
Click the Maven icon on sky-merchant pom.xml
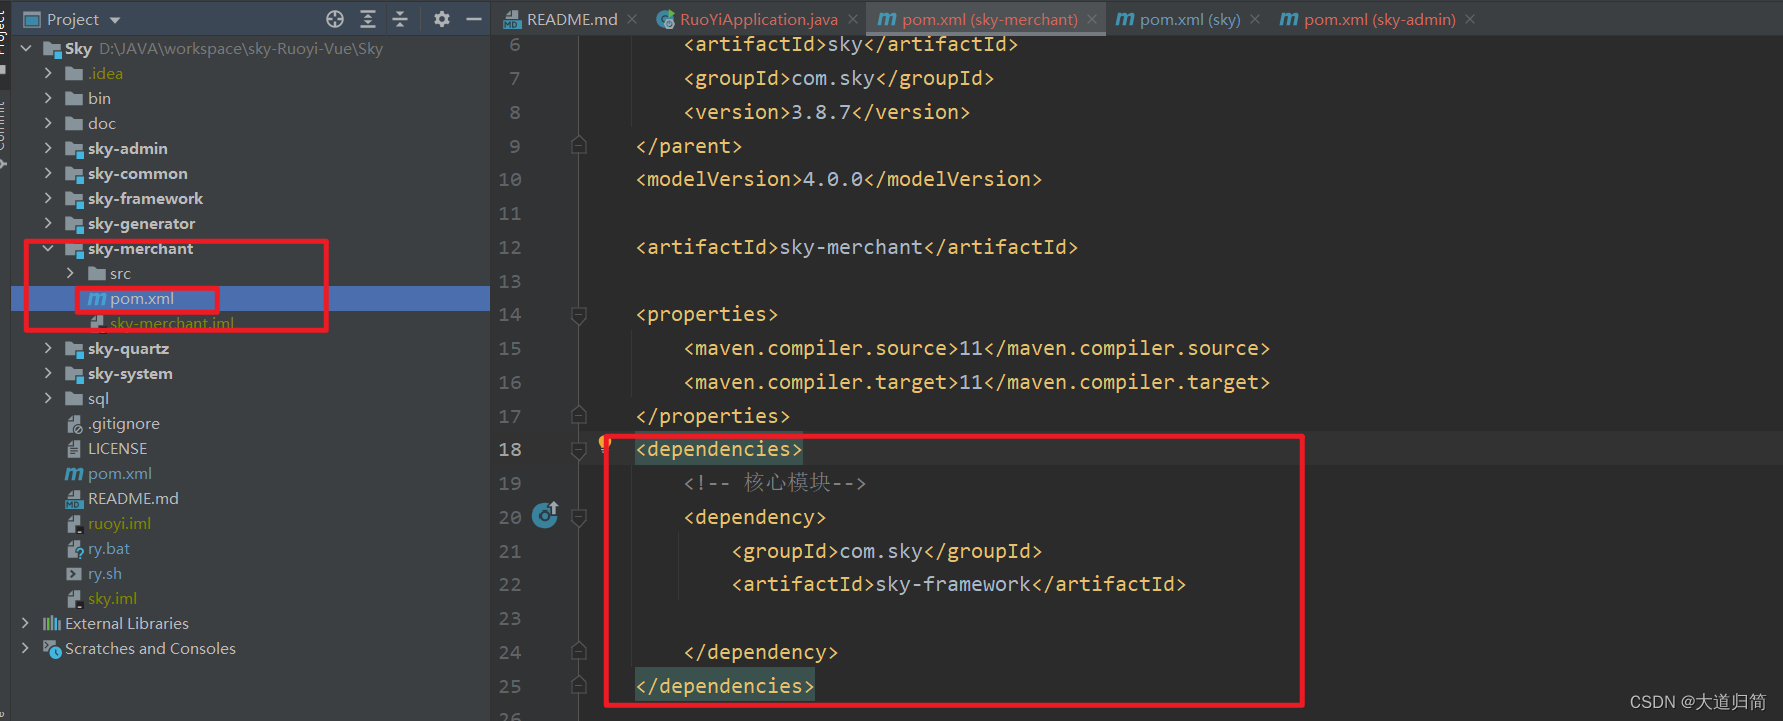click(97, 298)
